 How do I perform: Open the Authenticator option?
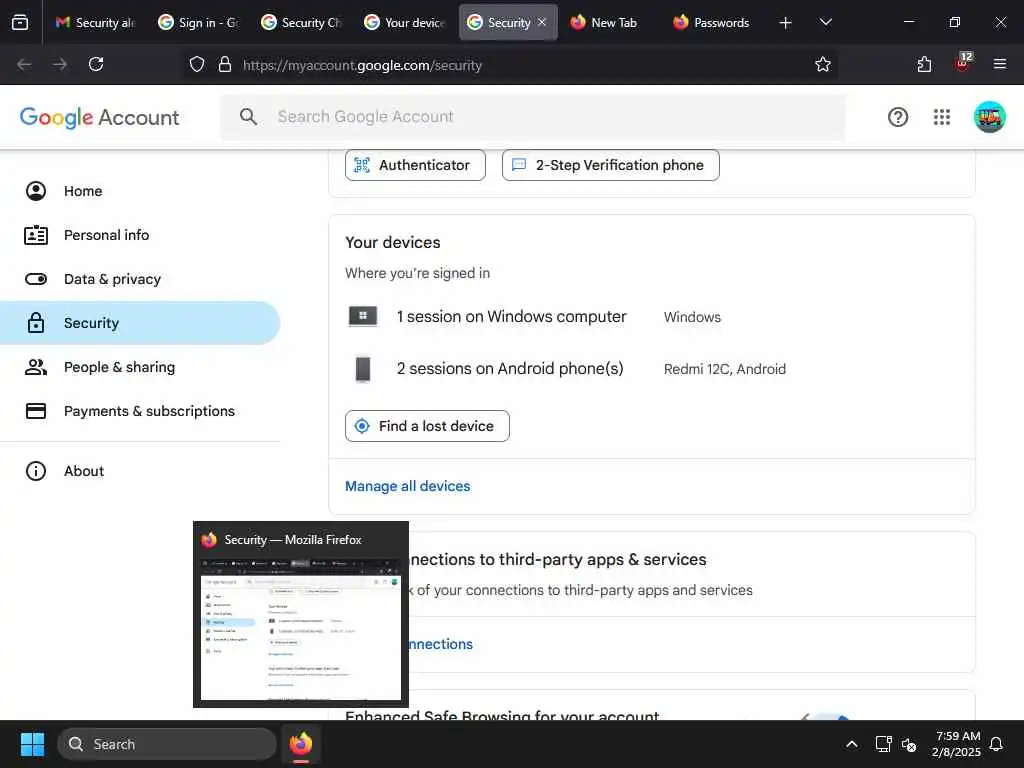[x=415, y=165]
